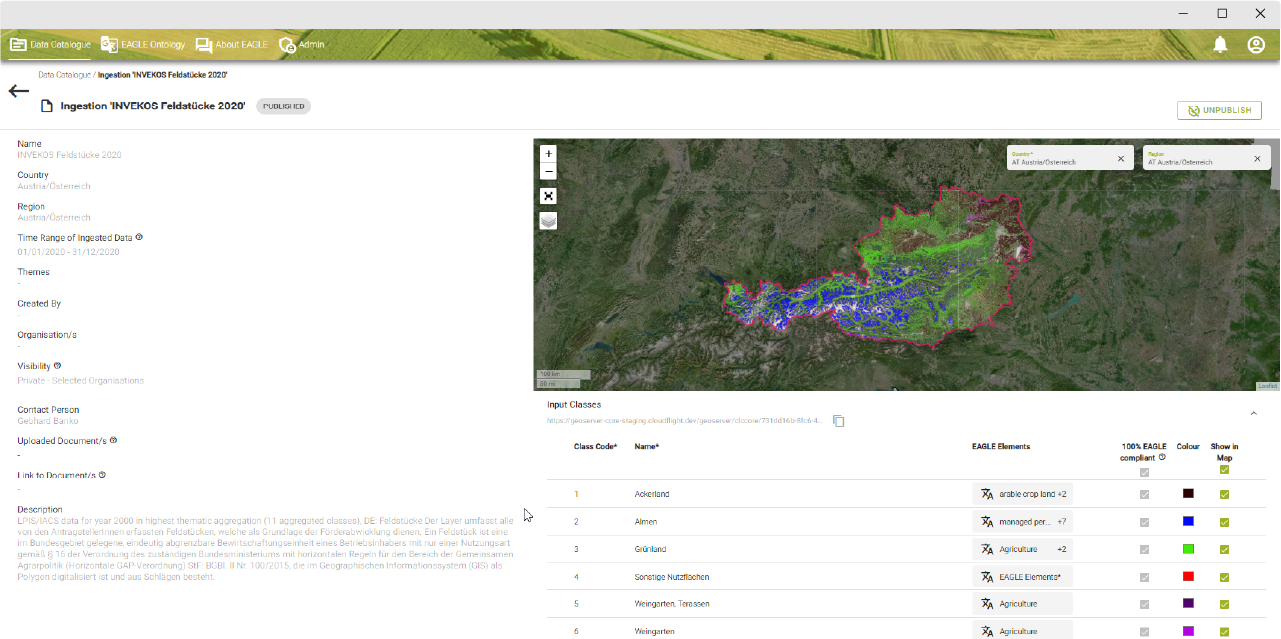Go to the EAGLE Ontology tab
This screenshot has height=639, width=1281.
143,45
